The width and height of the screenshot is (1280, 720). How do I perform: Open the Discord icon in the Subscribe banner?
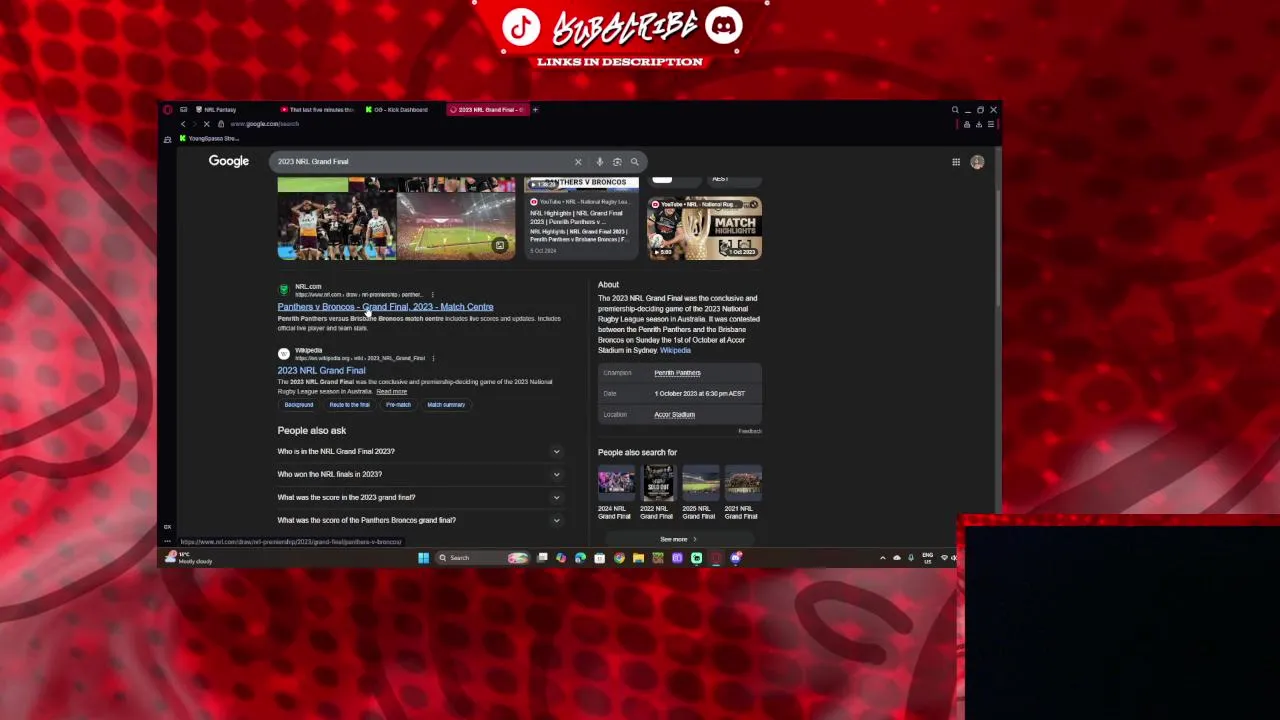723,27
